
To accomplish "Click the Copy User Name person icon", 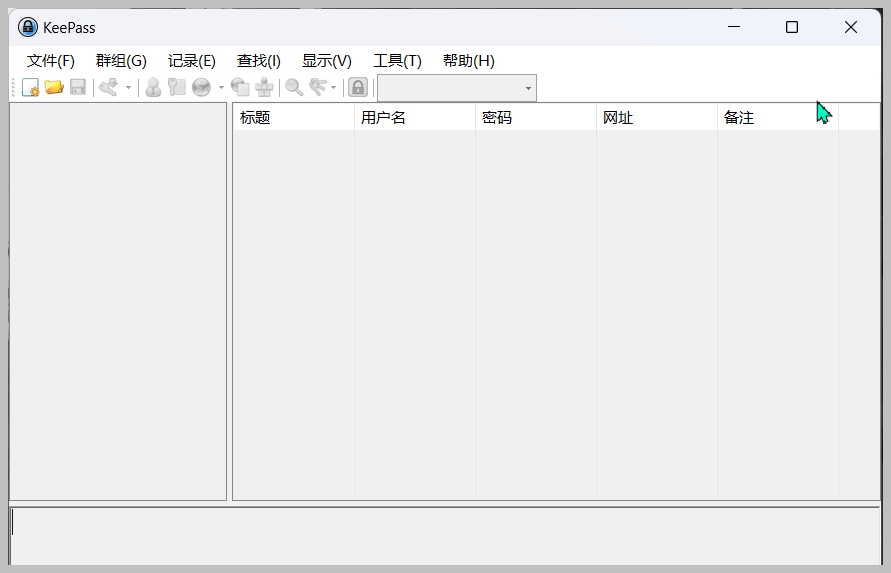I will tap(153, 88).
